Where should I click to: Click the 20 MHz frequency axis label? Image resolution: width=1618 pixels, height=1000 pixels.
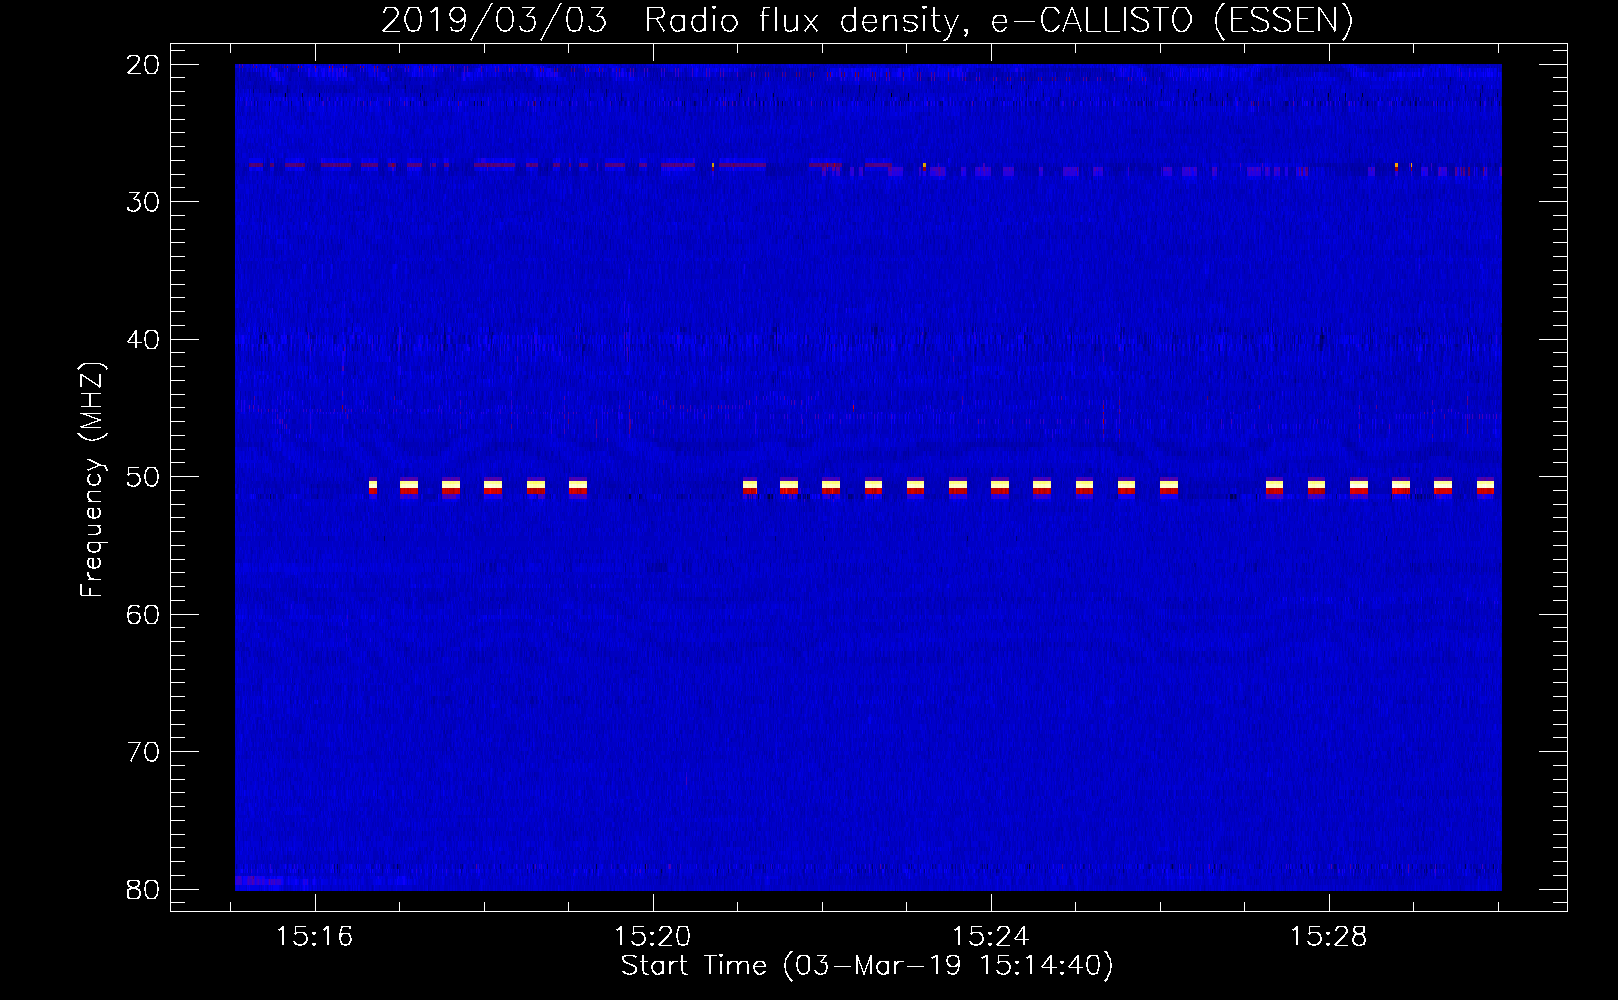143,65
